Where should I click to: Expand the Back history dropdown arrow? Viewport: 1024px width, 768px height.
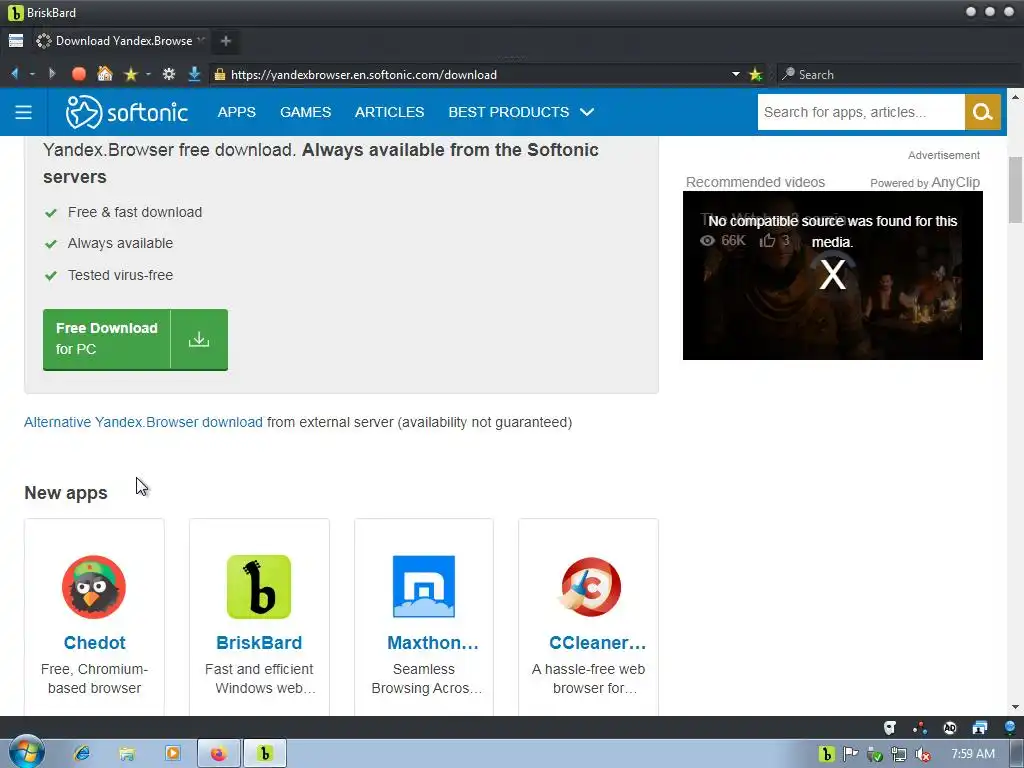[x=32, y=74]
